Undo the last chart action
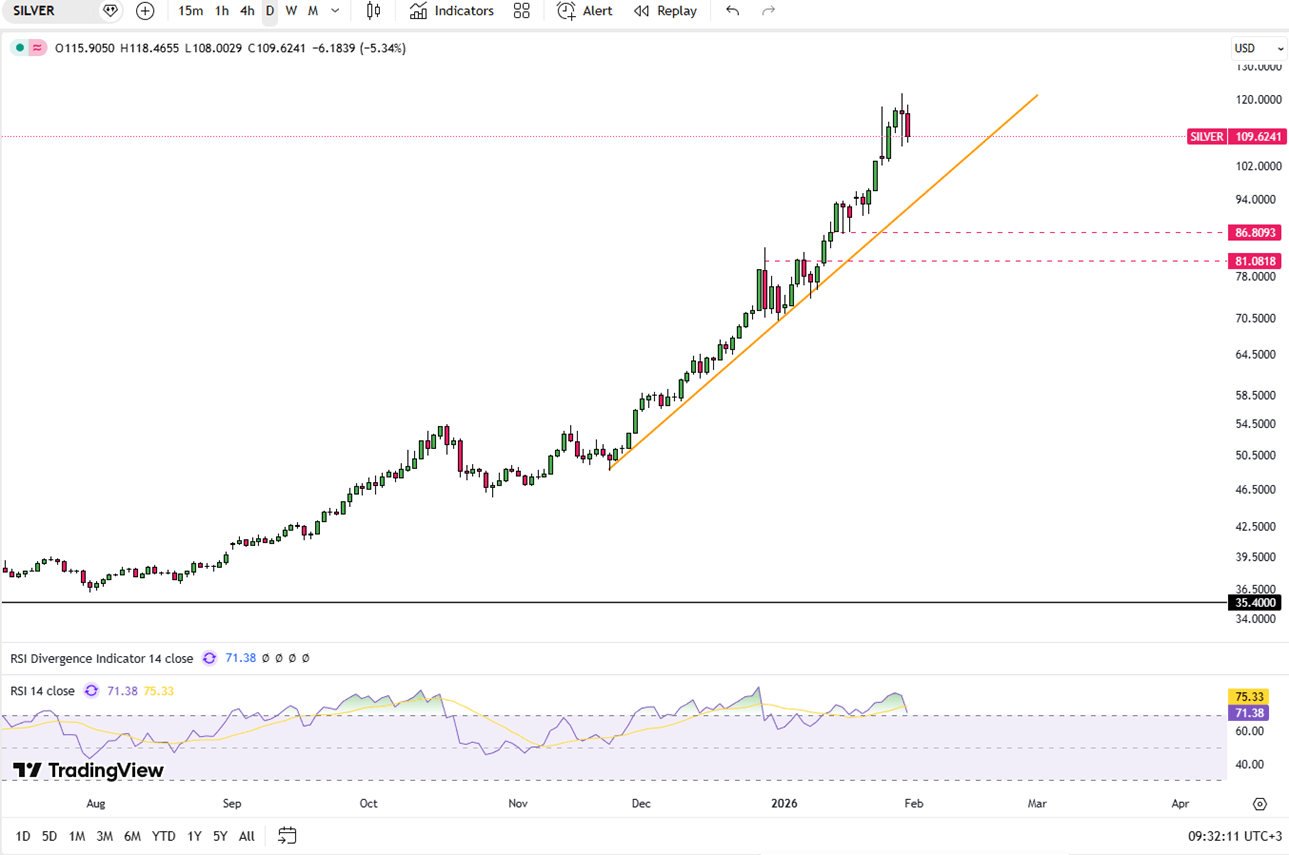The height and width of the screenshot is (855, 1289). pyautogui.click(x=733, y=11)
